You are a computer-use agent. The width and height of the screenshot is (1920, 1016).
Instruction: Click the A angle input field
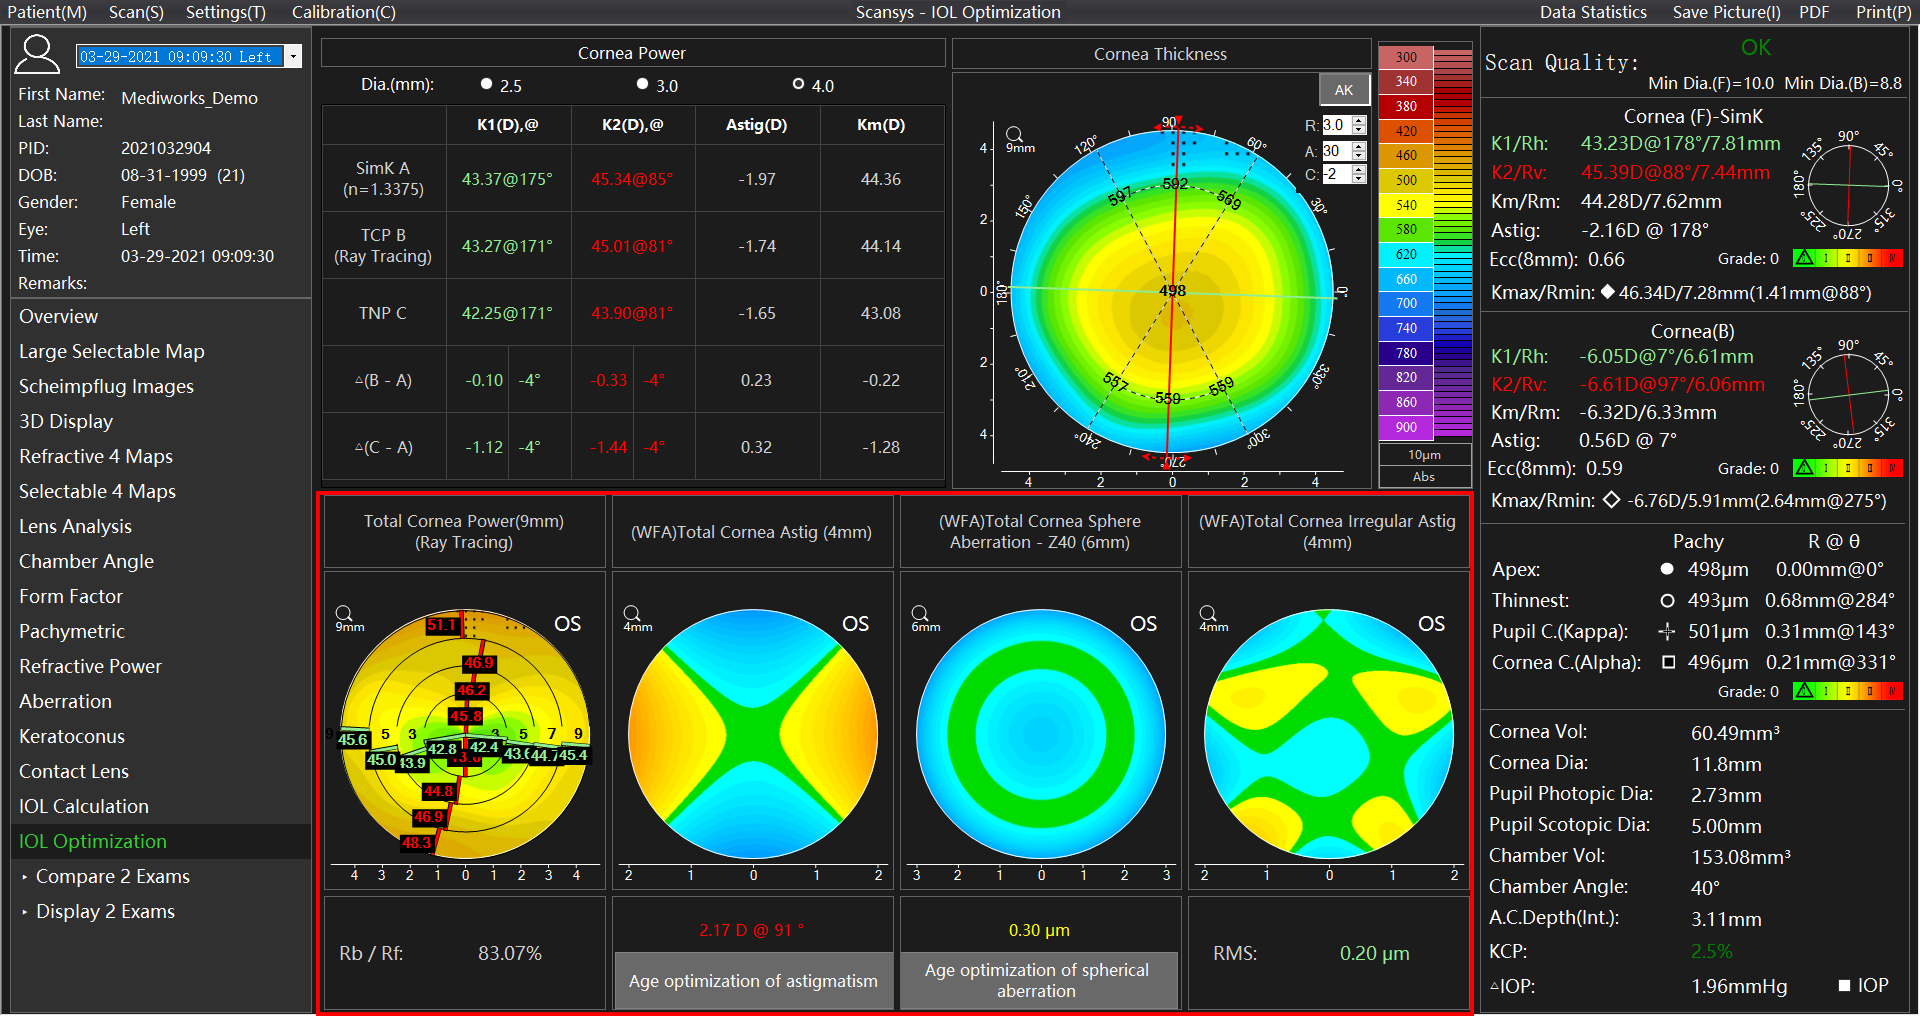pos(1336,150)
